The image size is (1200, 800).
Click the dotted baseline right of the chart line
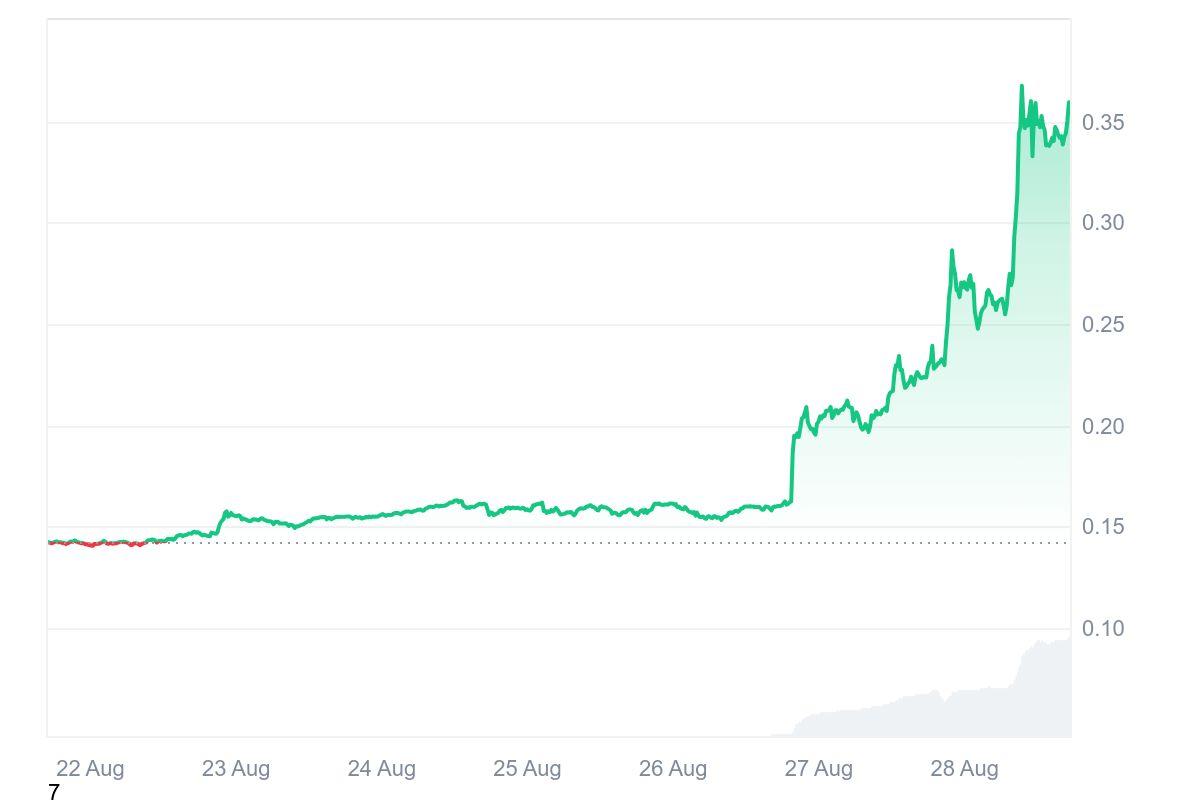point(600,543)
